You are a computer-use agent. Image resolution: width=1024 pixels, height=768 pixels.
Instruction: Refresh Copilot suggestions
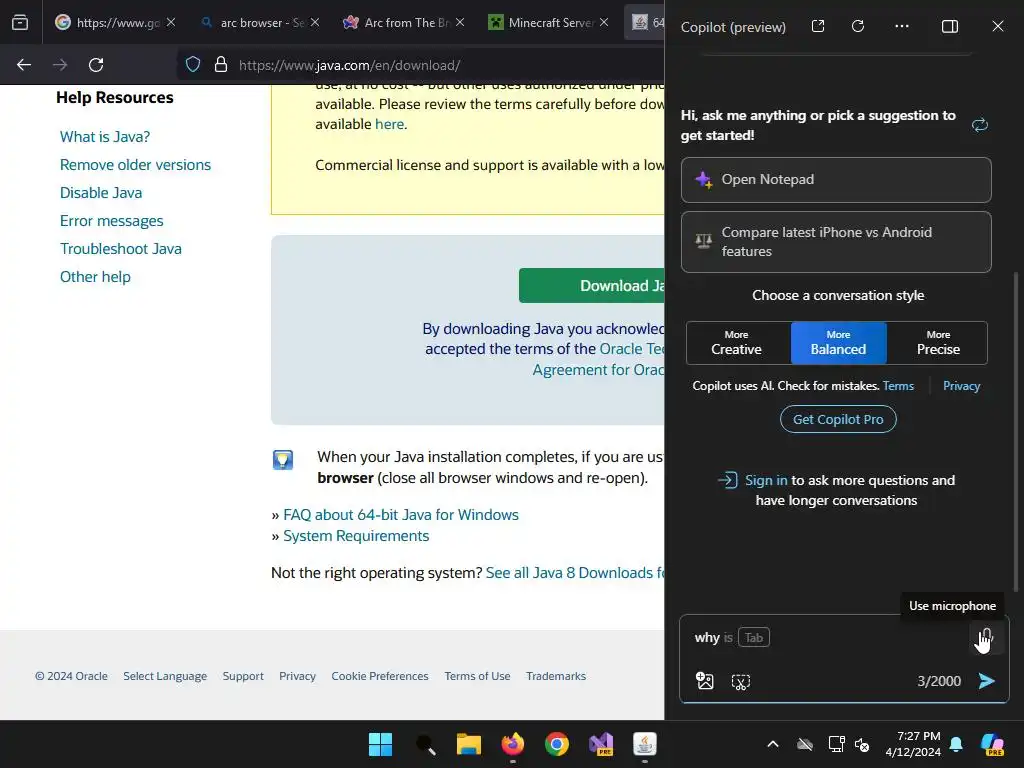point(980,125)
